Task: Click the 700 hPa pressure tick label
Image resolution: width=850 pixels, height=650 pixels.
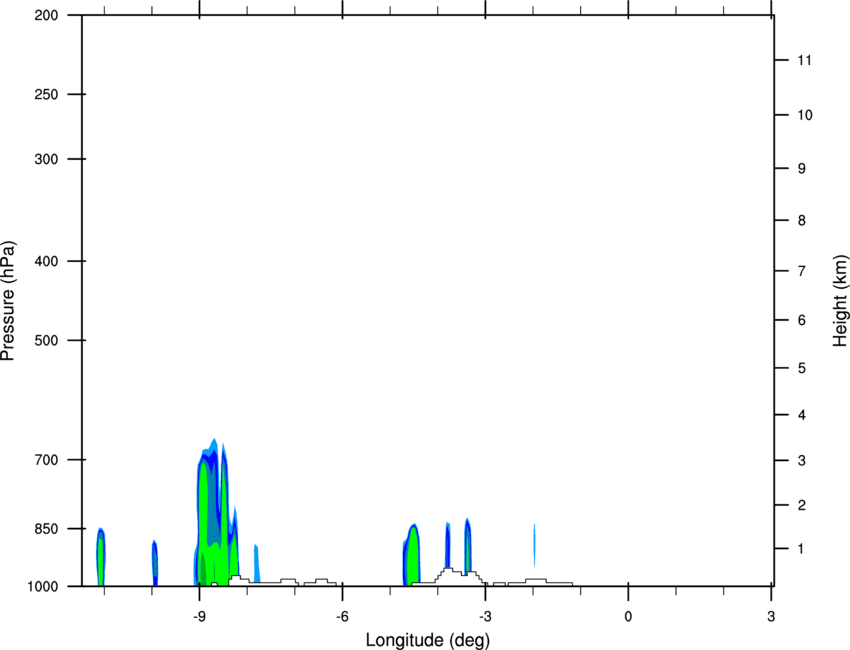Action: (x=46, y=460)
